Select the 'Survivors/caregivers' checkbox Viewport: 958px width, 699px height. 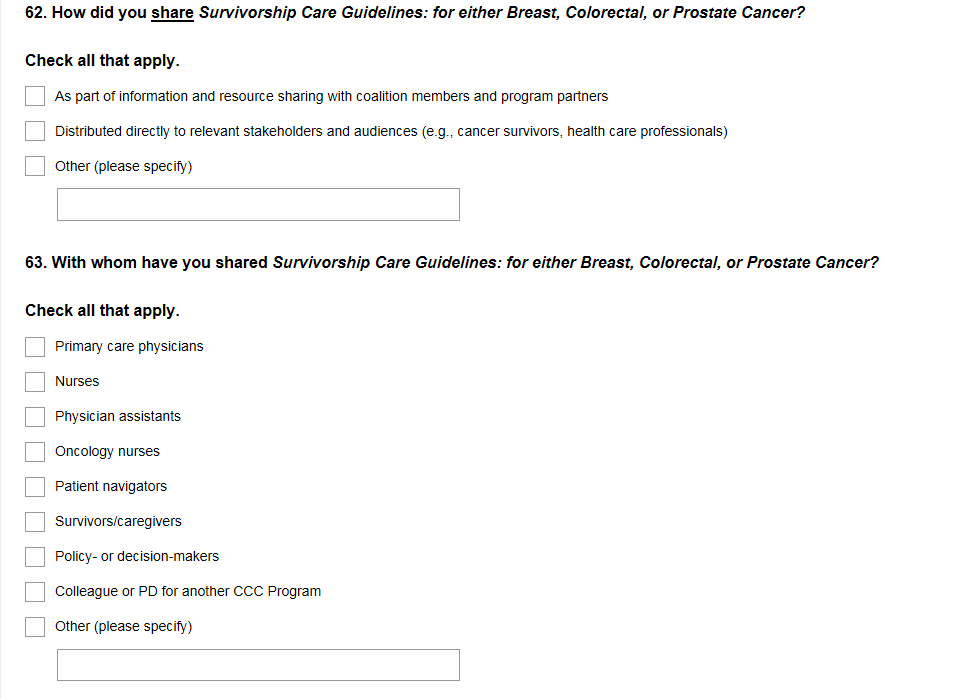tap(35, 521)
